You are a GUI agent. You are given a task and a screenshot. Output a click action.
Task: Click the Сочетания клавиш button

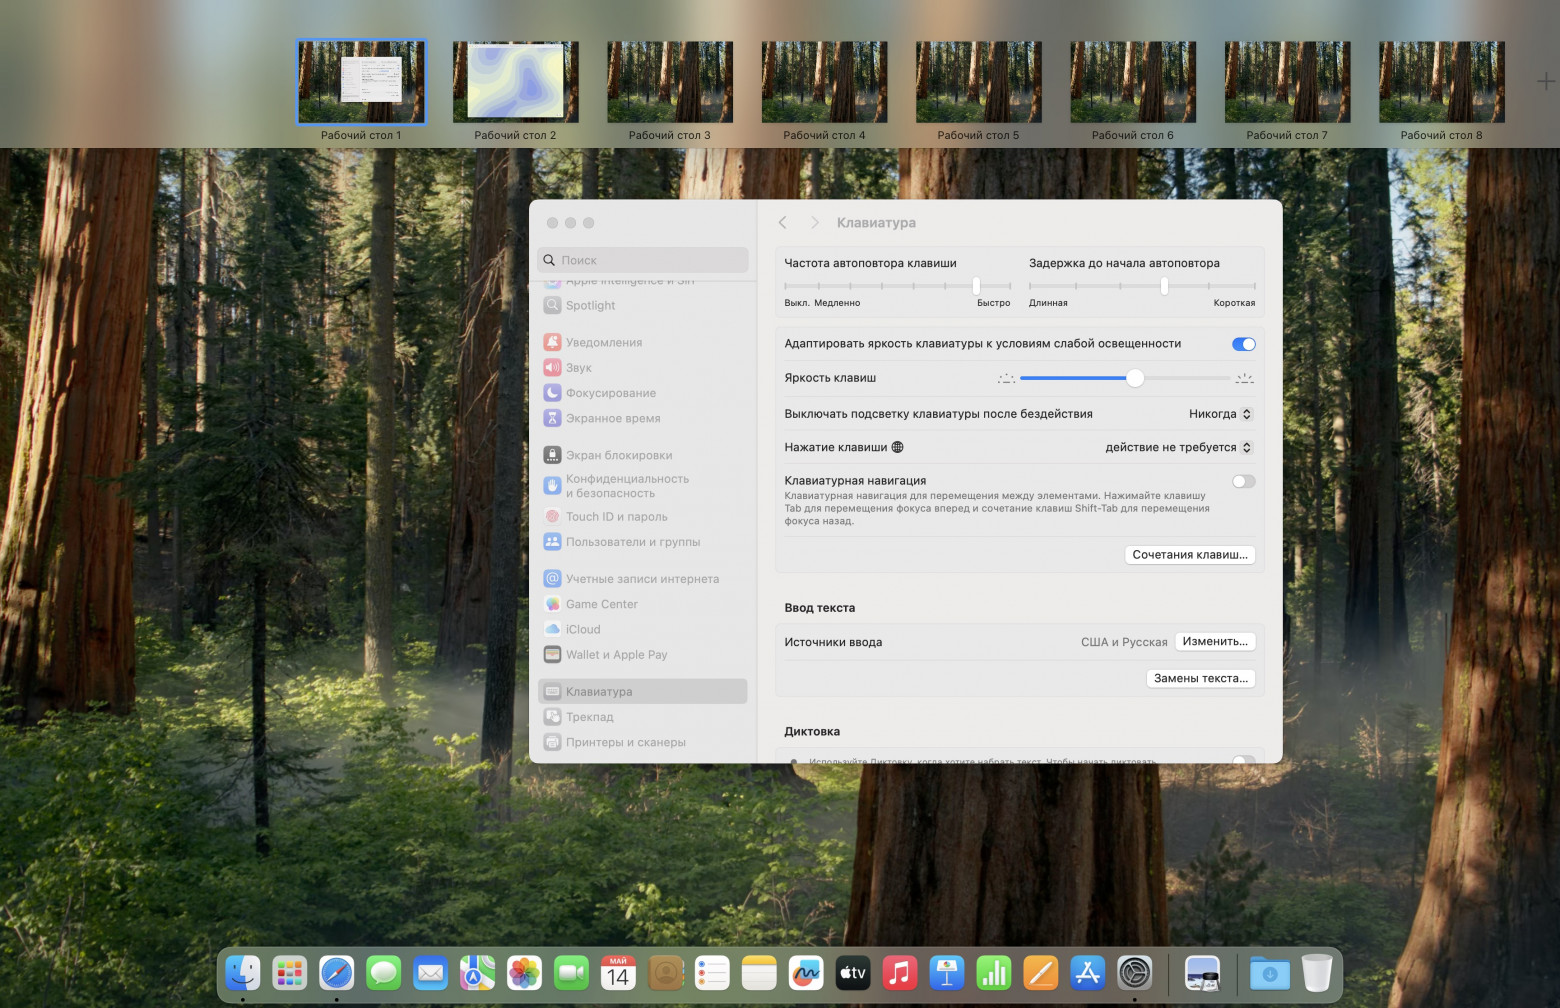(1189, 554)
